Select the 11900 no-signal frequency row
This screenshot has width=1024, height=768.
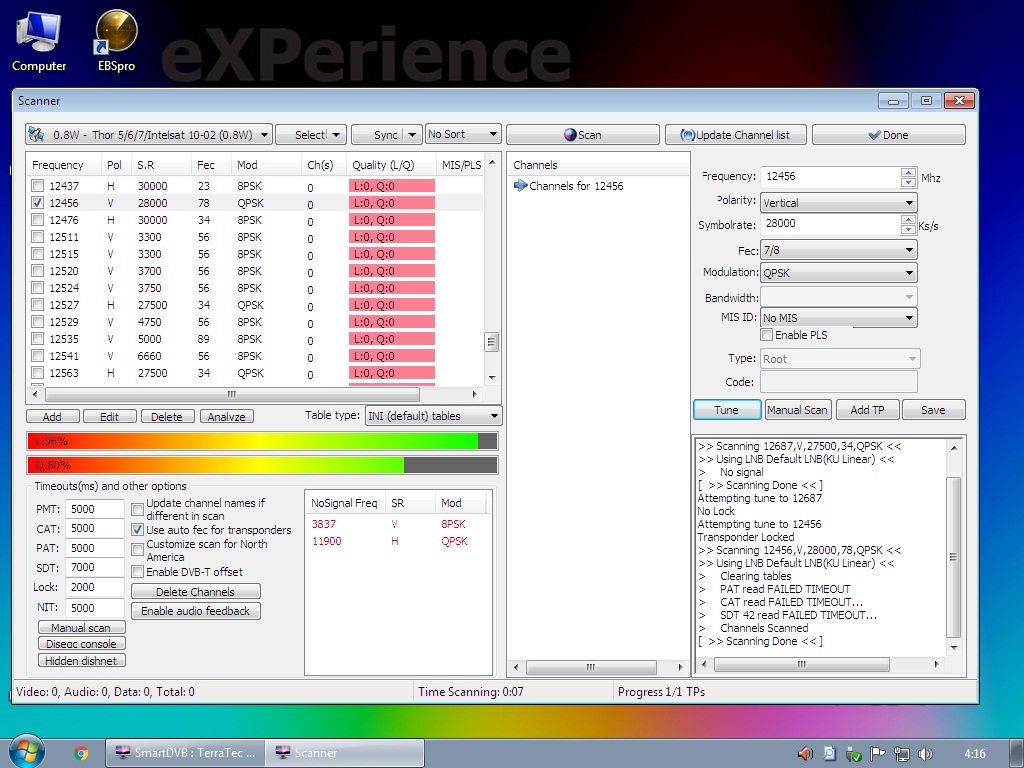(x=397, y=541)
